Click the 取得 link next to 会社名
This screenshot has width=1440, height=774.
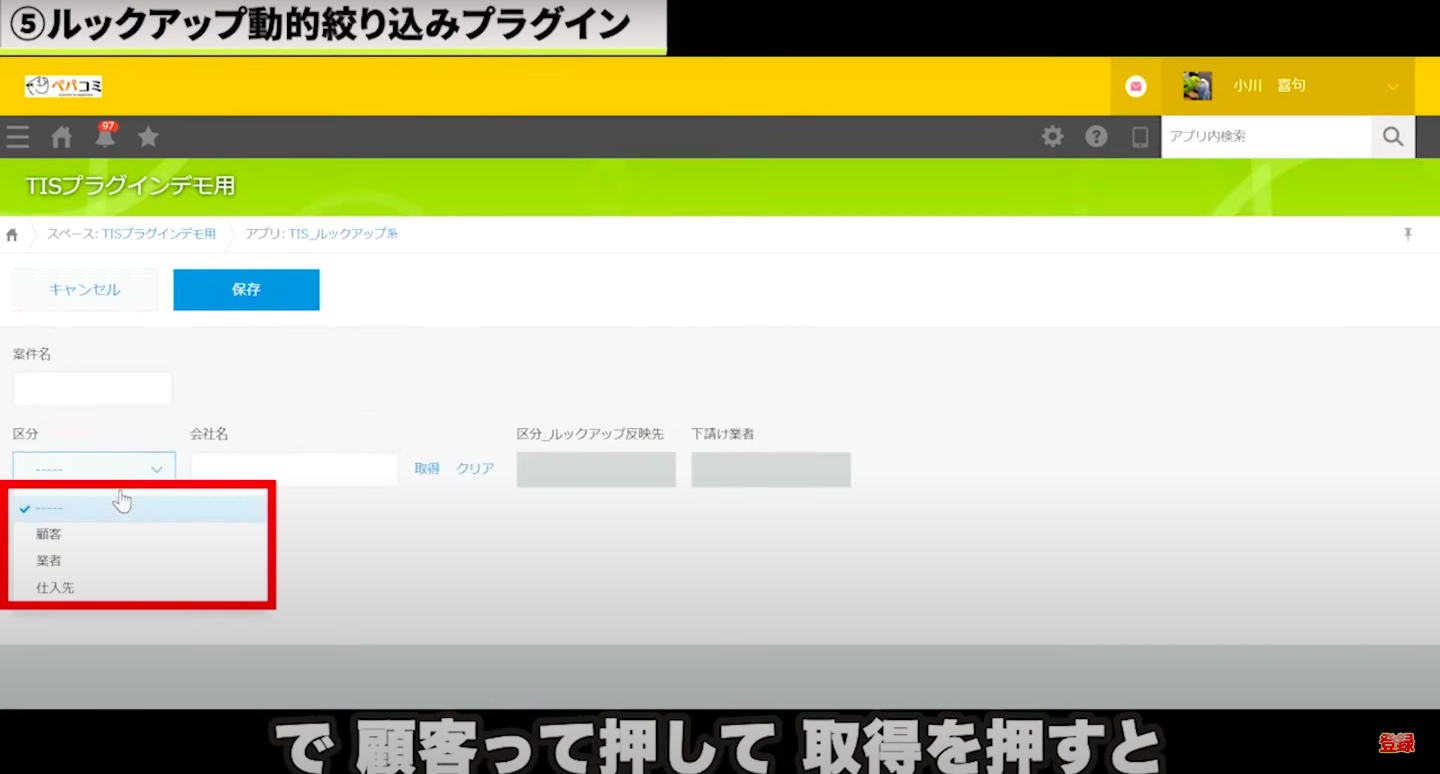tap(427, 468)
